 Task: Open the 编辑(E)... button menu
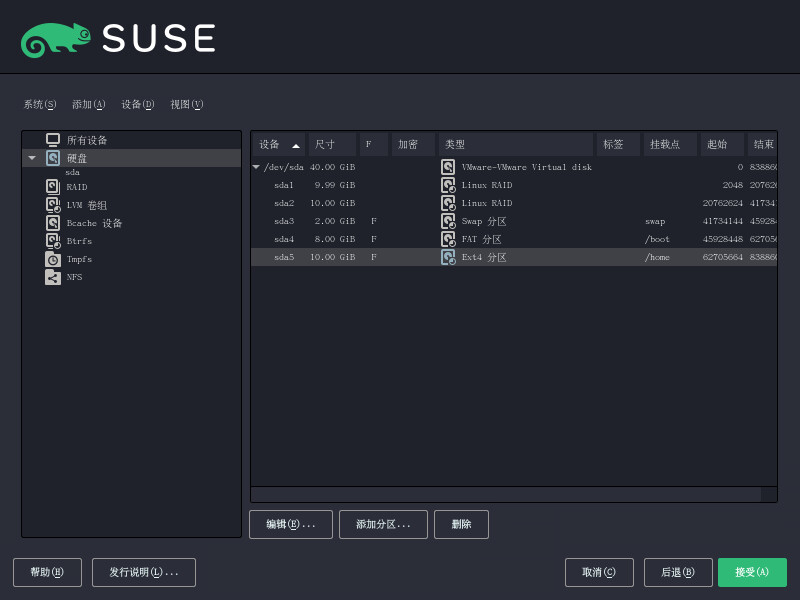[x=290, y=524]
